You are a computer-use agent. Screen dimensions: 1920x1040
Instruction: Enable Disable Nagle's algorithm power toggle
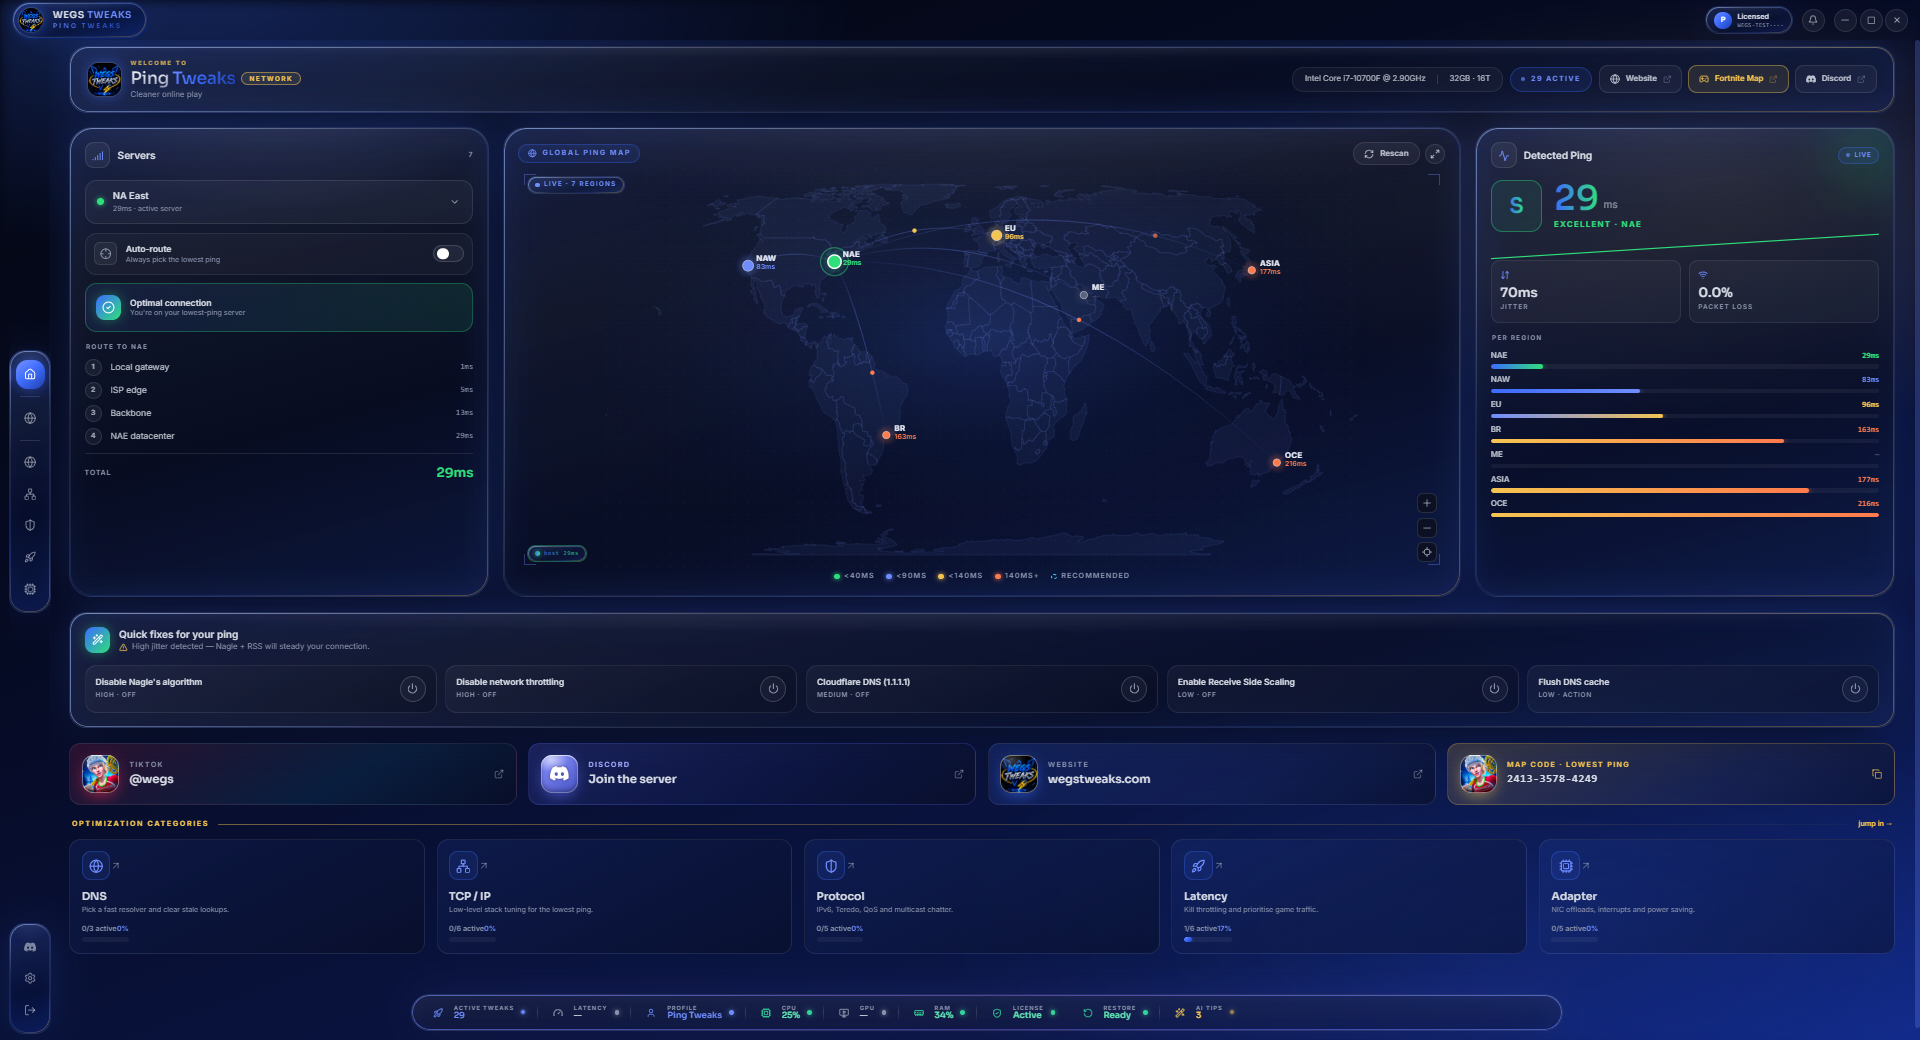[x=412, y=689]
